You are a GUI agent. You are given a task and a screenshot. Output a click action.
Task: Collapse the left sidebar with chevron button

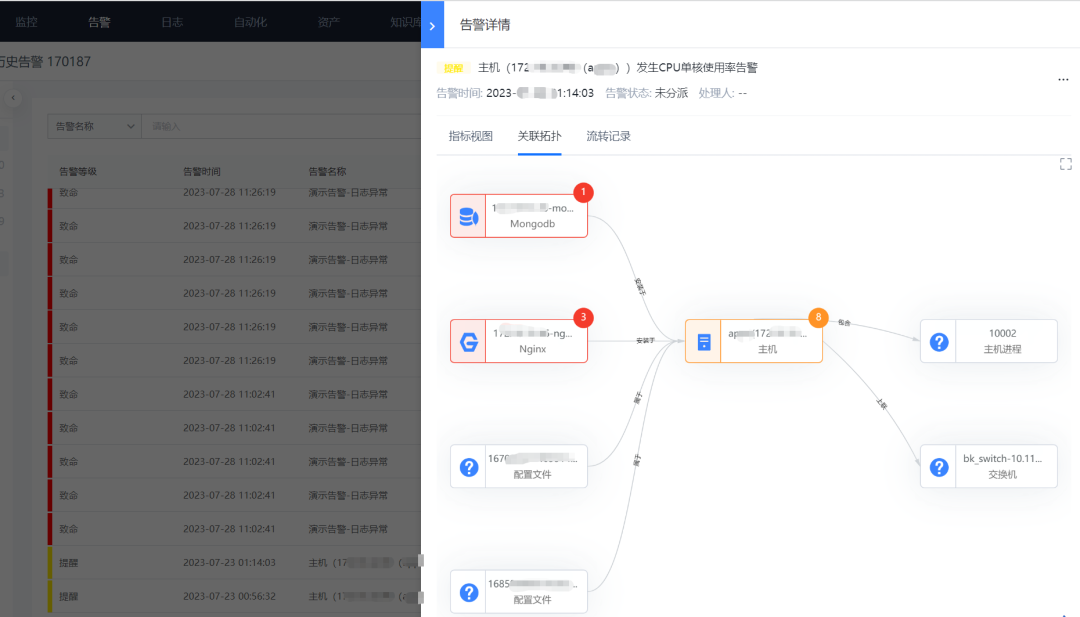pos(12,98)
